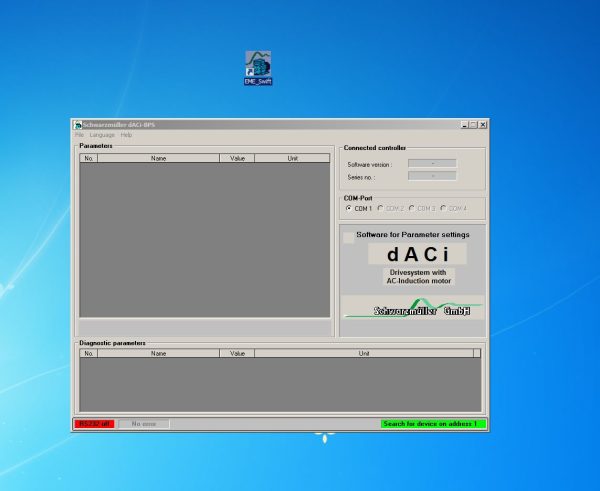Click Diagnostic parameters Name column header
This screenshot has width=600, height=491.
pos(158,353)
